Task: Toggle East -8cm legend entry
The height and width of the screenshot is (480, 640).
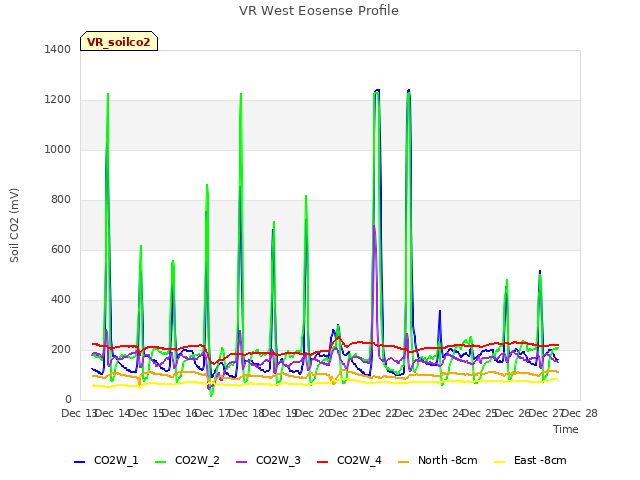Action: tap(530, 460)
